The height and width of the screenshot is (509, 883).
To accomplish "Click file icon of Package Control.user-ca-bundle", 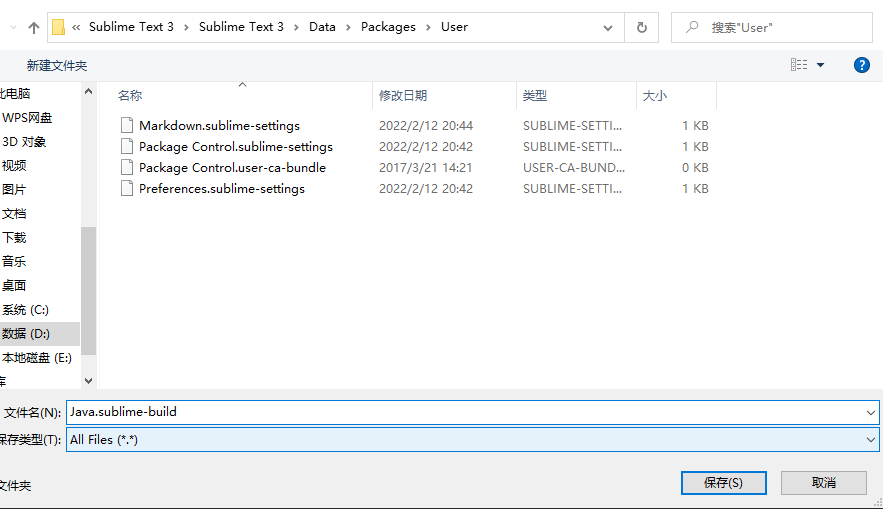I will pos(127,167).
